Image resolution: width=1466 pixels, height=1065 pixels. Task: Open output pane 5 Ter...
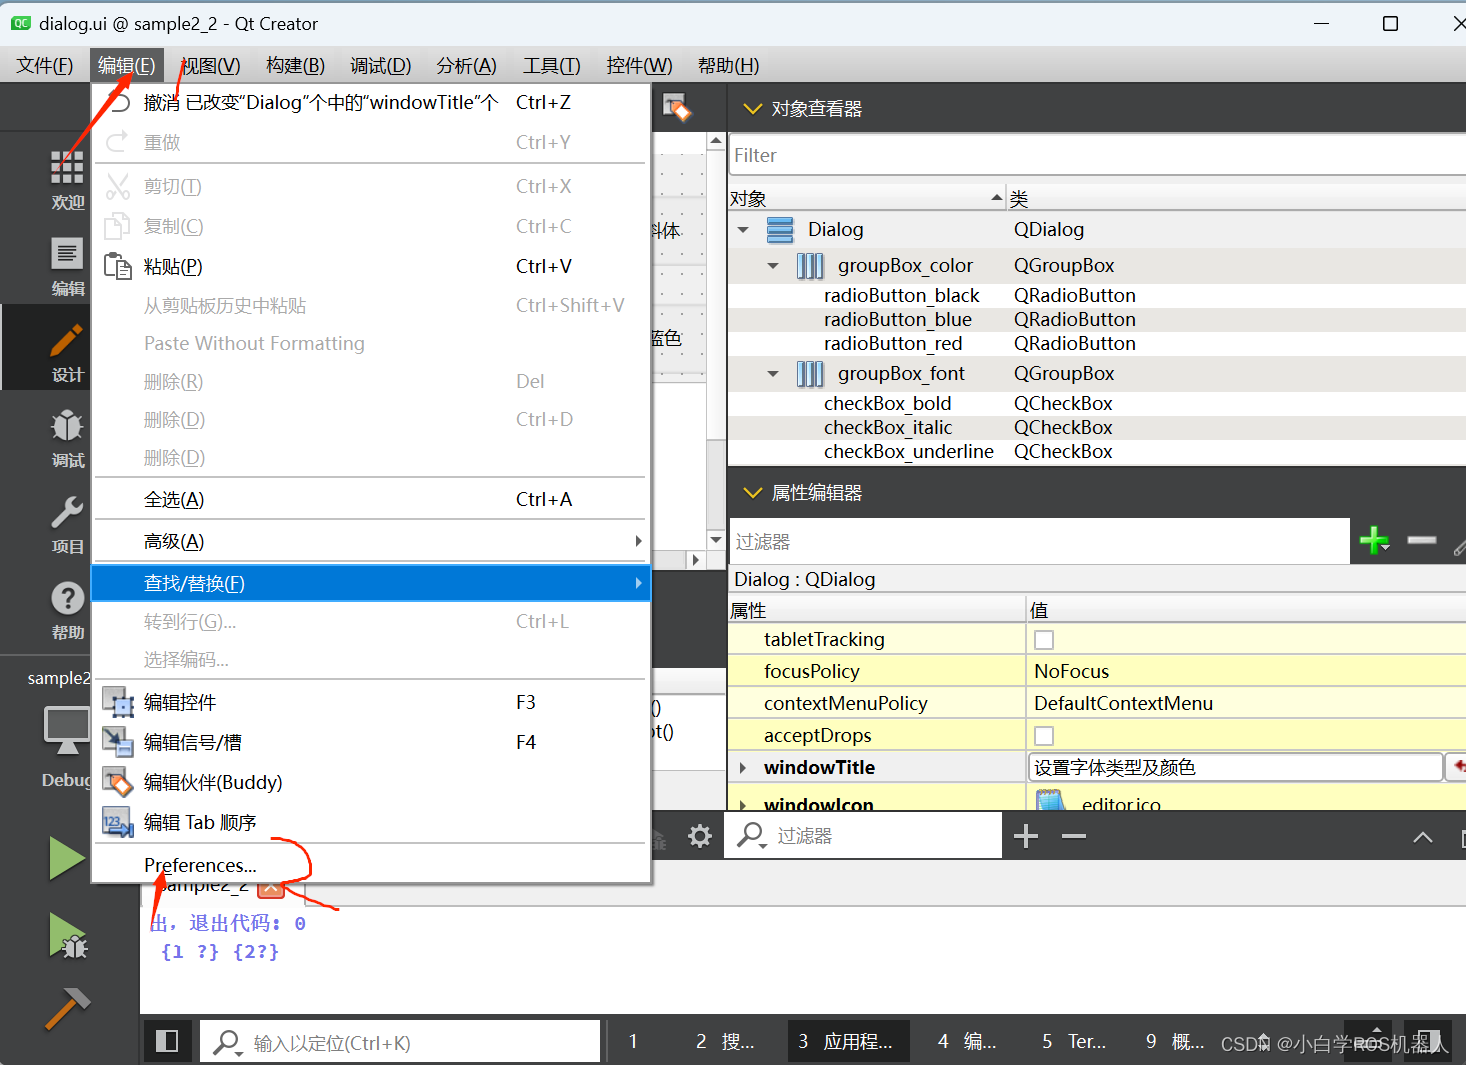pyautogui.click(x=1075, y=1041)
